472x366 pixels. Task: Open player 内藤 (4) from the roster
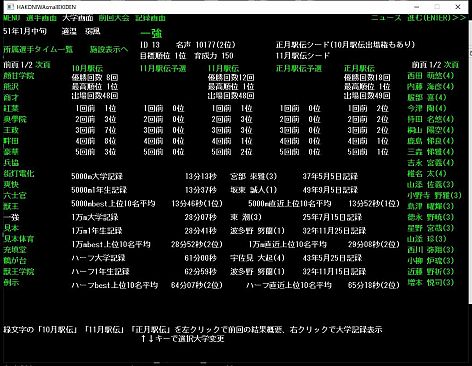tap(430, 87)
